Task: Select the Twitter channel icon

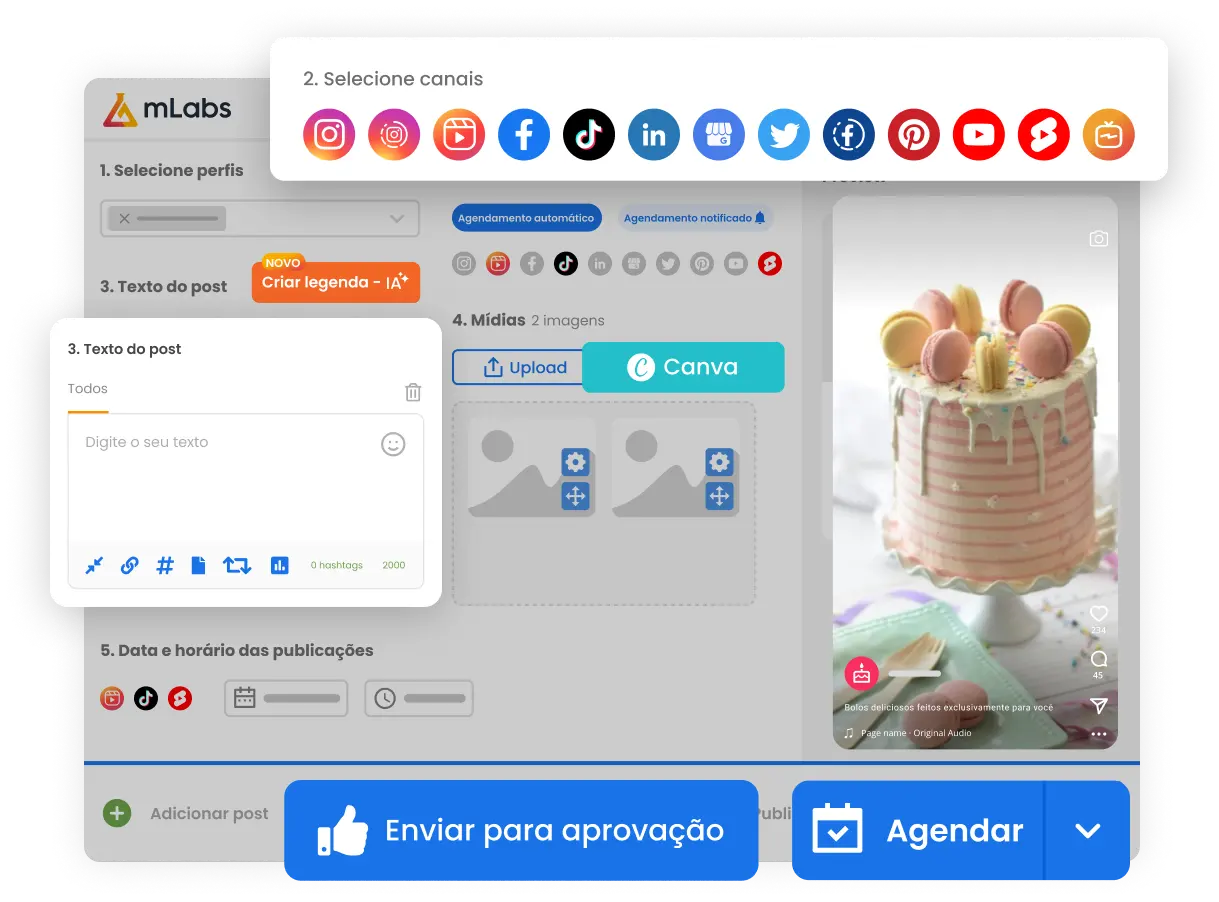Action: click(x=783, y=134)
